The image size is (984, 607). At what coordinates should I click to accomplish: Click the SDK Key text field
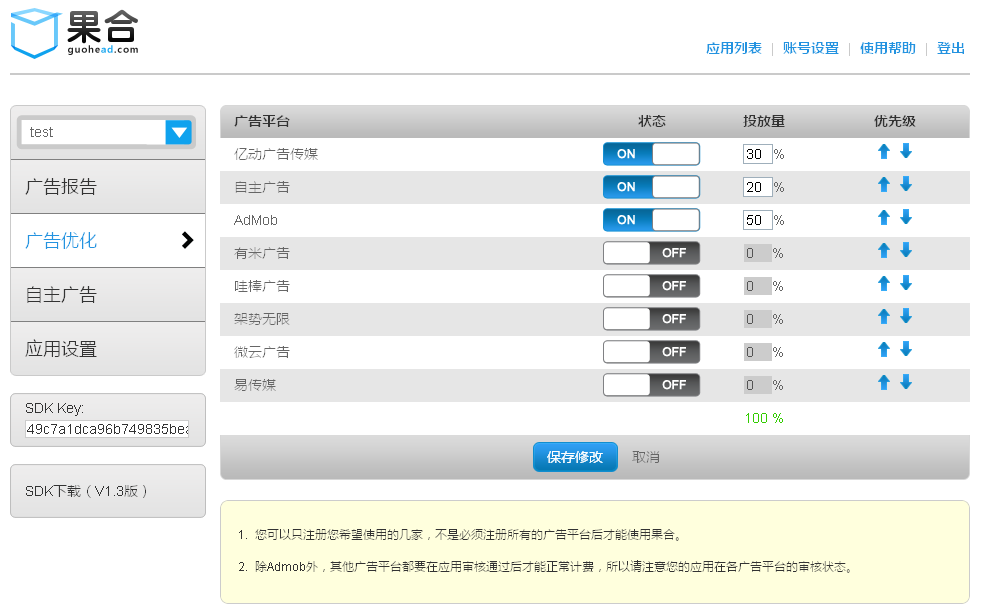[x=107, y=429]
